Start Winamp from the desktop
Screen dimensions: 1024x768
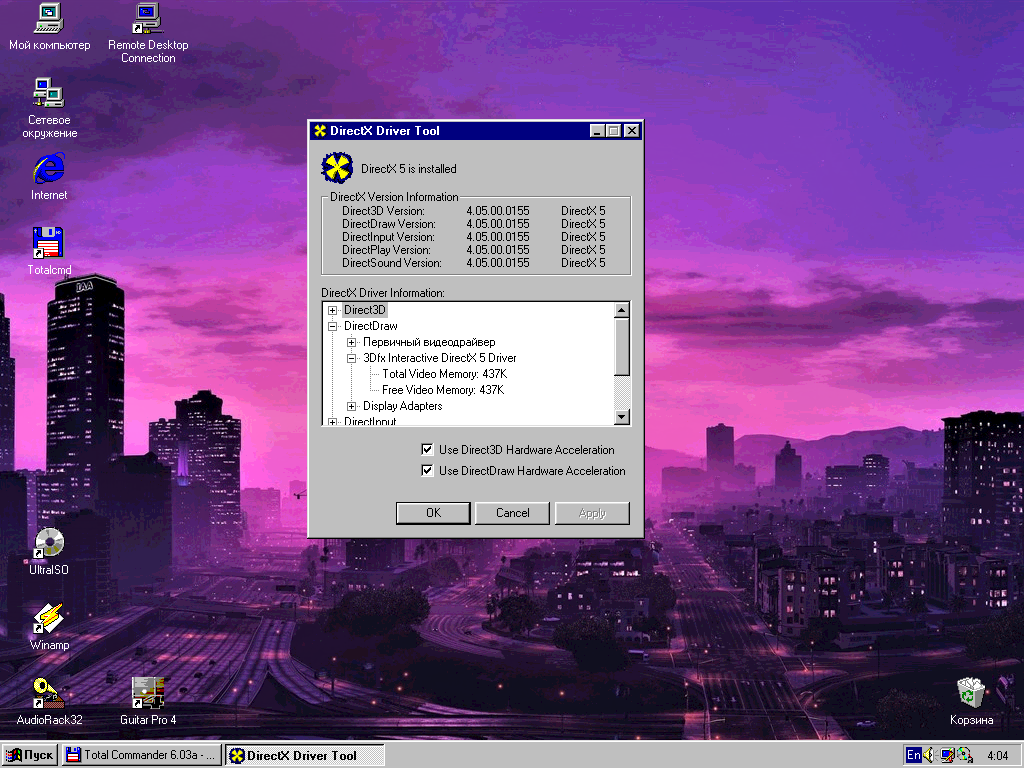pos(48,620)
